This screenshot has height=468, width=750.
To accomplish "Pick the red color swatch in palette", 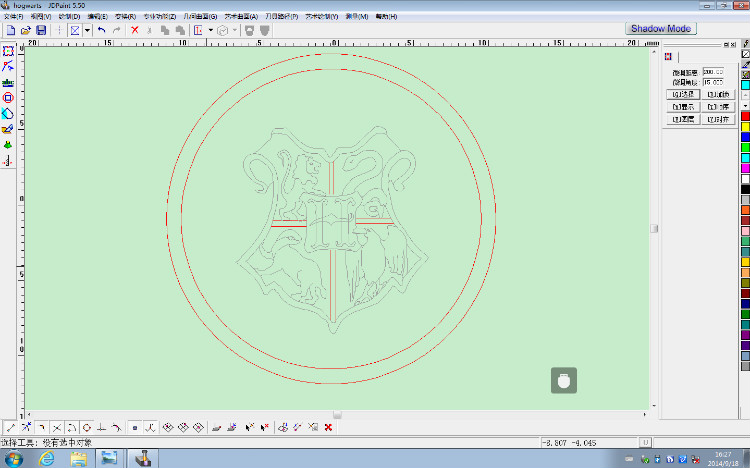I will click(x=745, y=117).
